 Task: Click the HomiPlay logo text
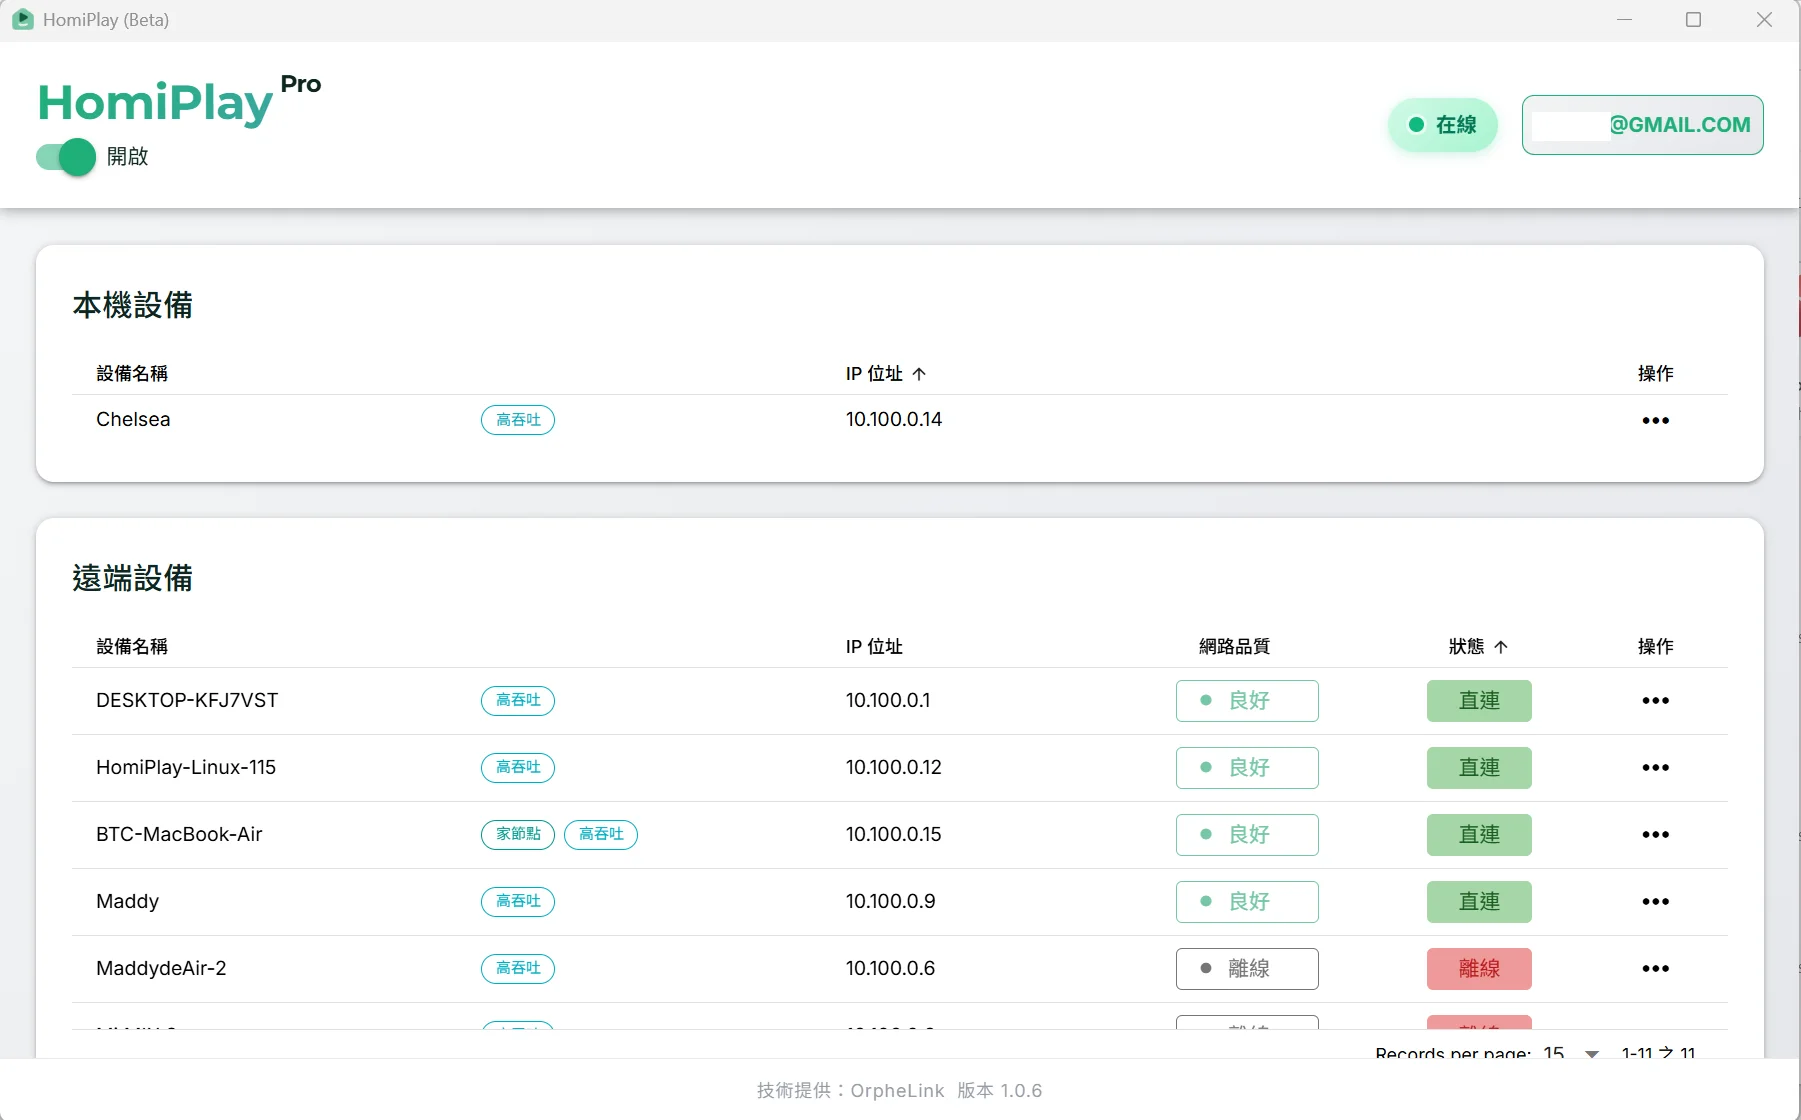(x=156, y=103)
